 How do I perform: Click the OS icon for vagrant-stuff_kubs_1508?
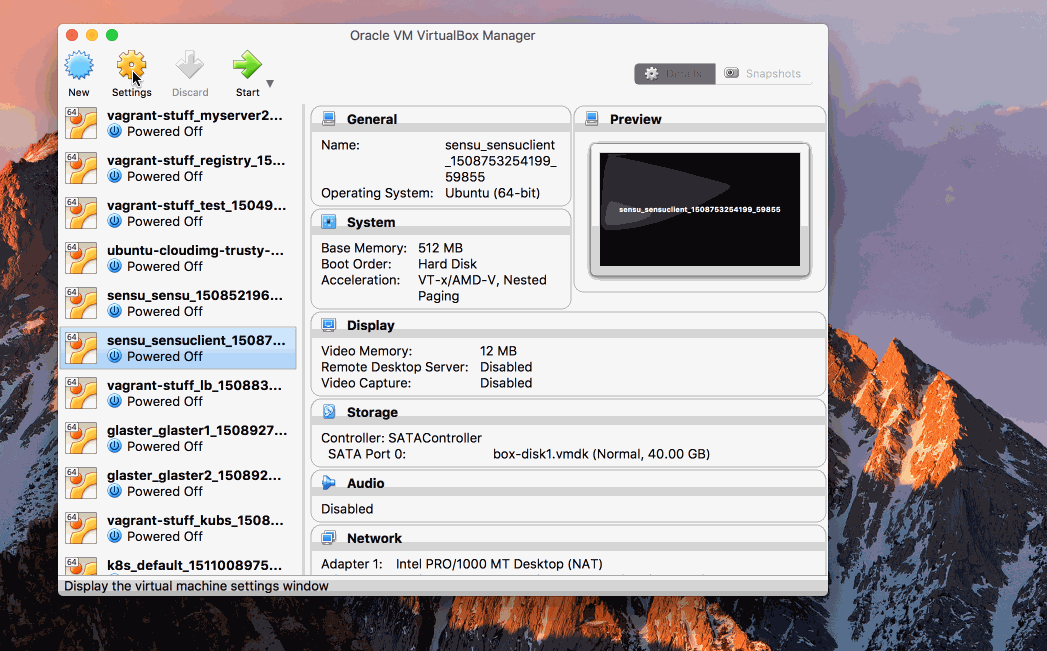click(81, 528)
